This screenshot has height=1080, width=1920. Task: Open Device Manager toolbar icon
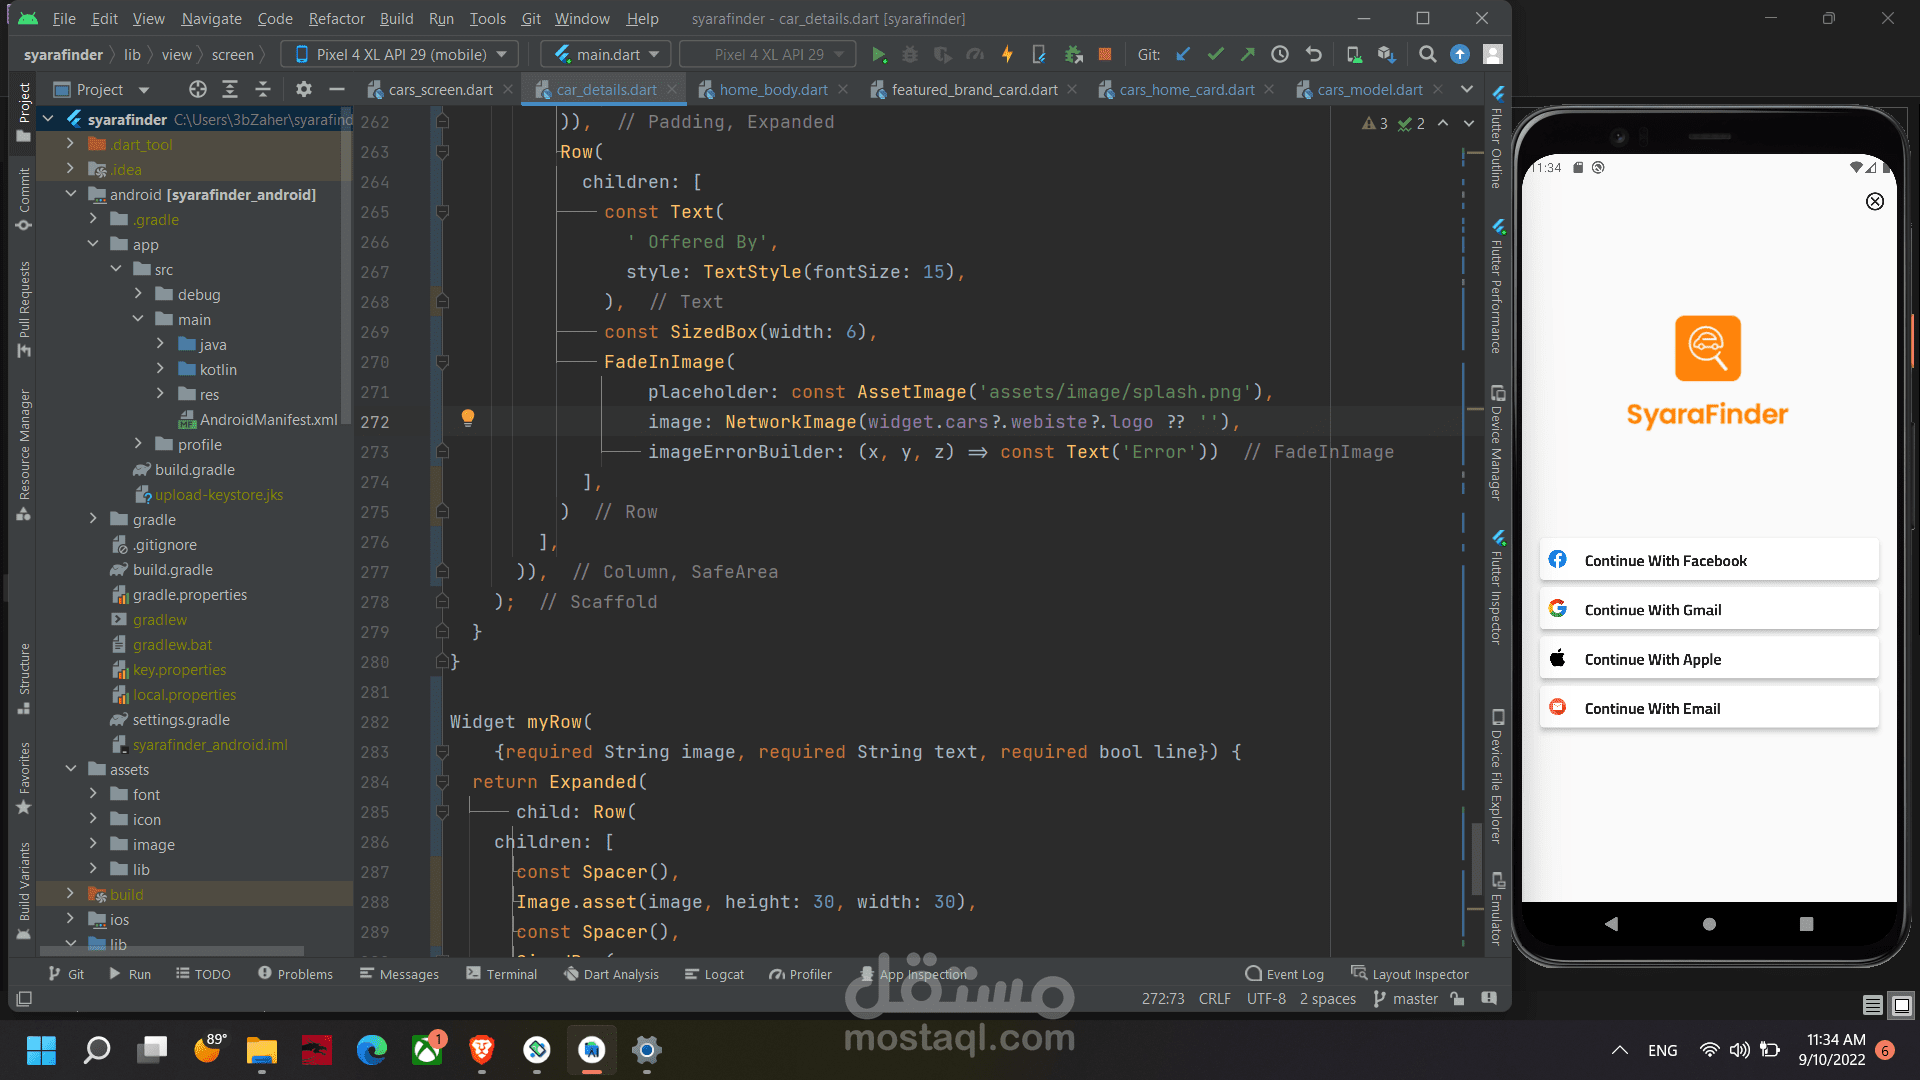[x=1353, y=55]
